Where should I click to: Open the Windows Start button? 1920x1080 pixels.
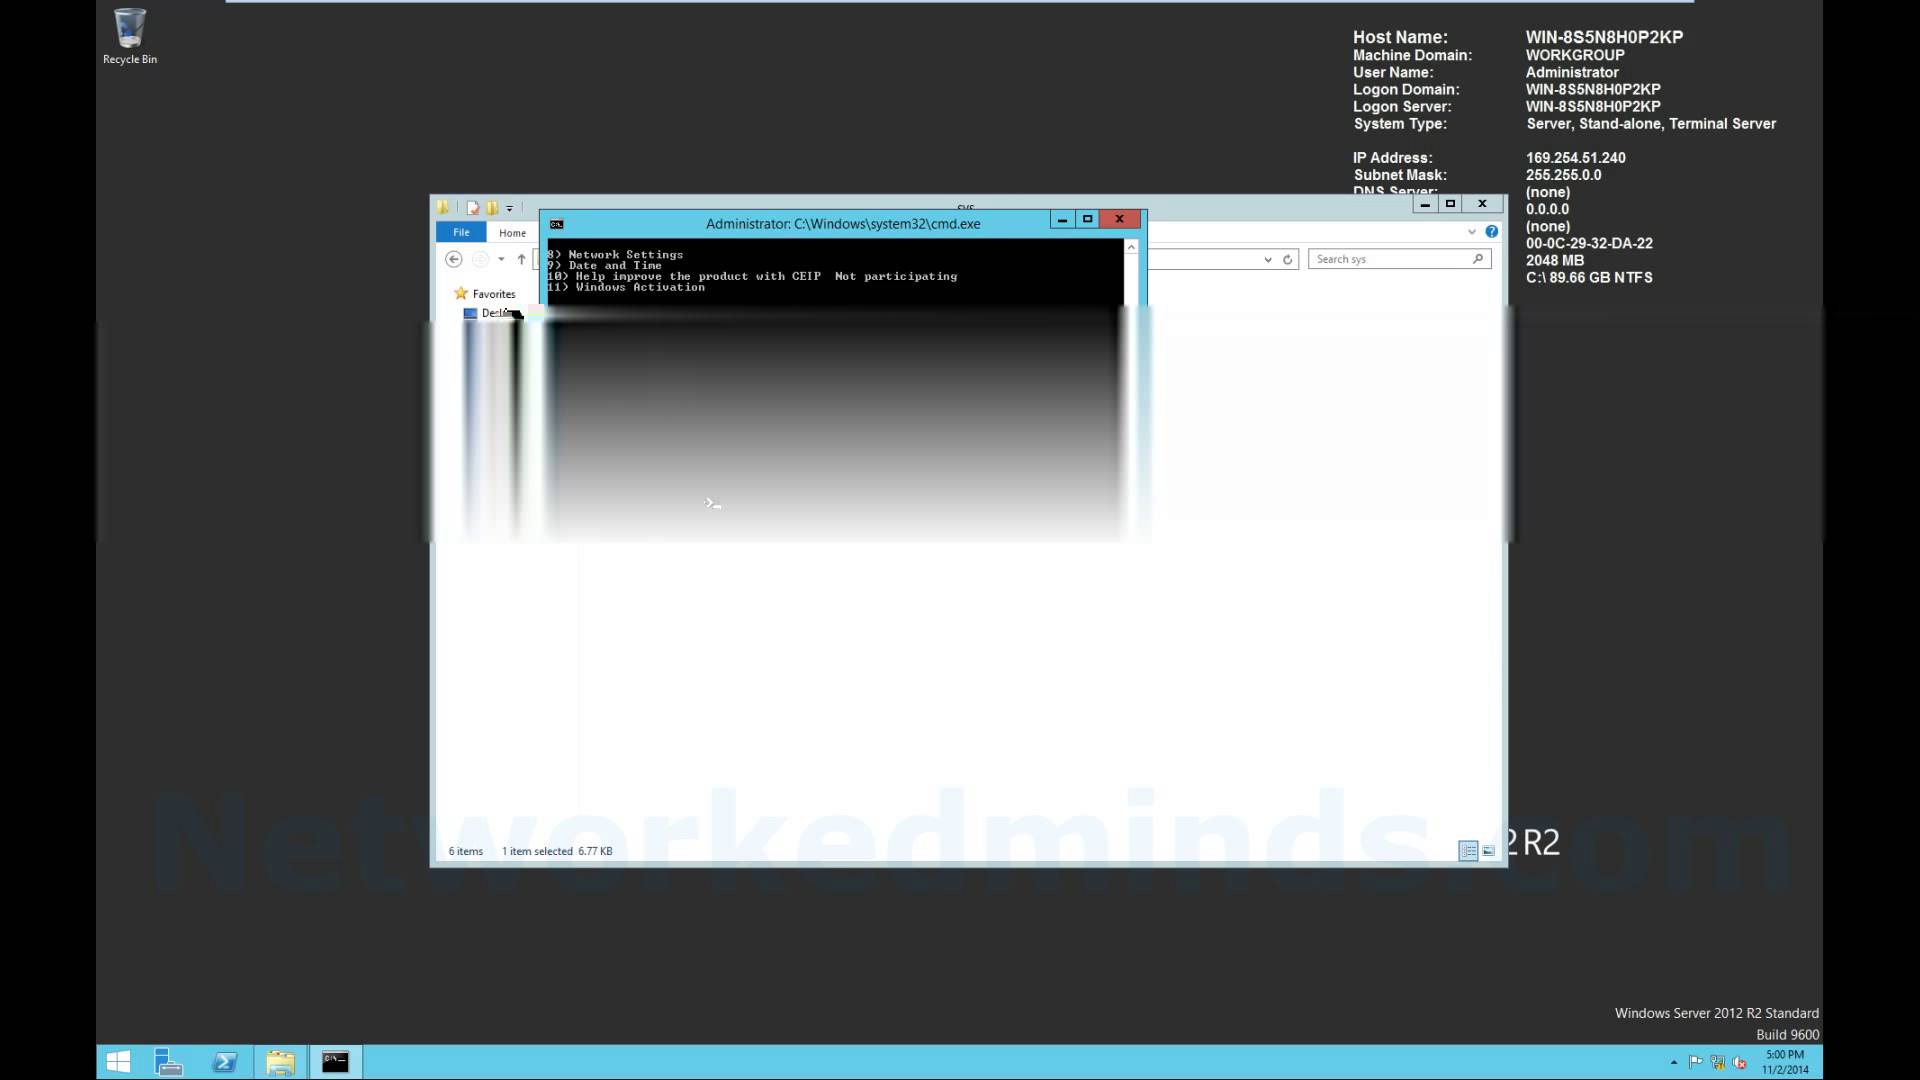(118, 1062)
